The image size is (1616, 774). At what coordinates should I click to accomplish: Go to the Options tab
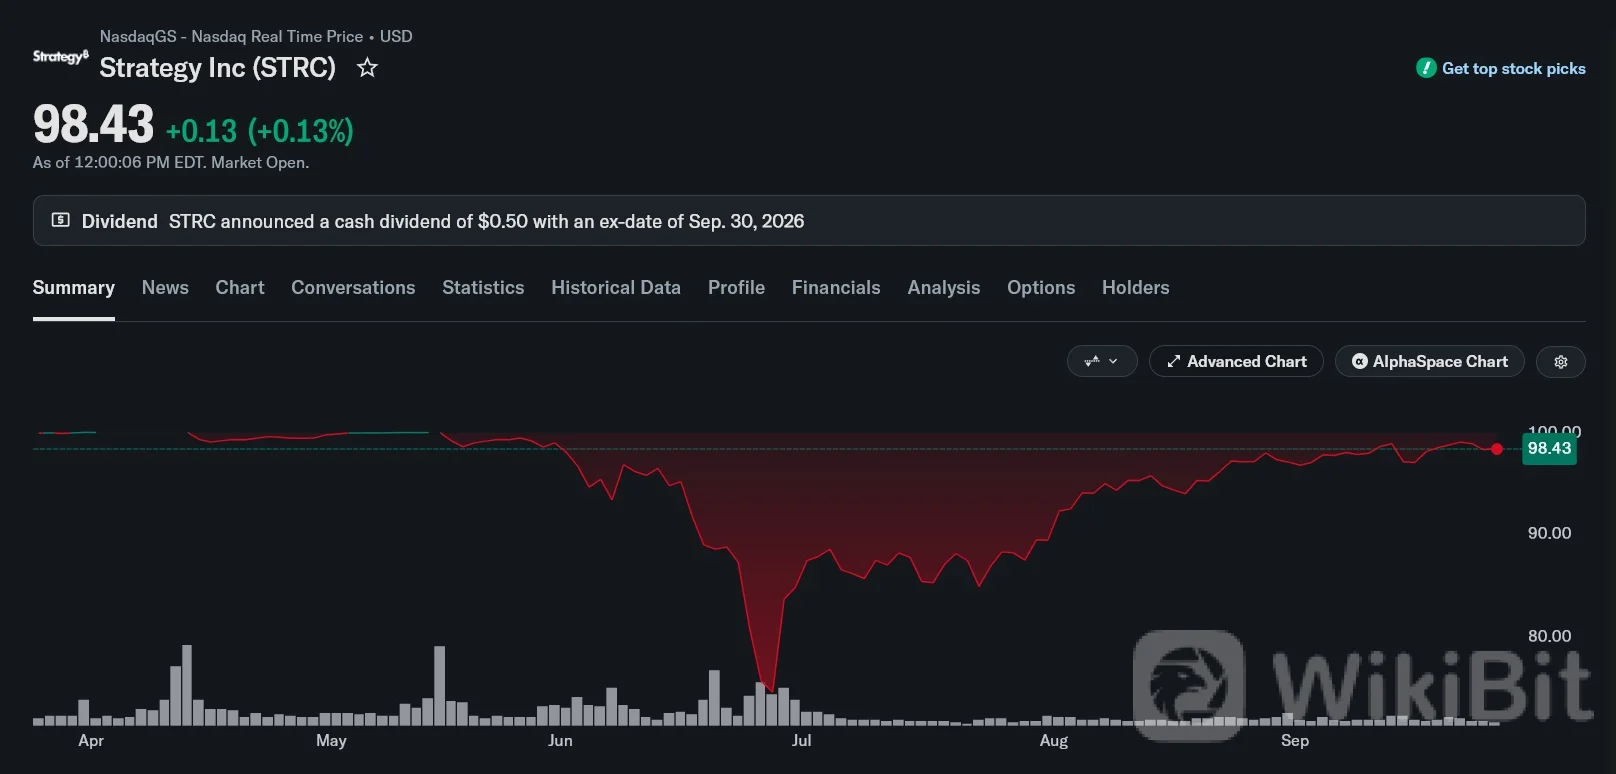click(1041, 288)
